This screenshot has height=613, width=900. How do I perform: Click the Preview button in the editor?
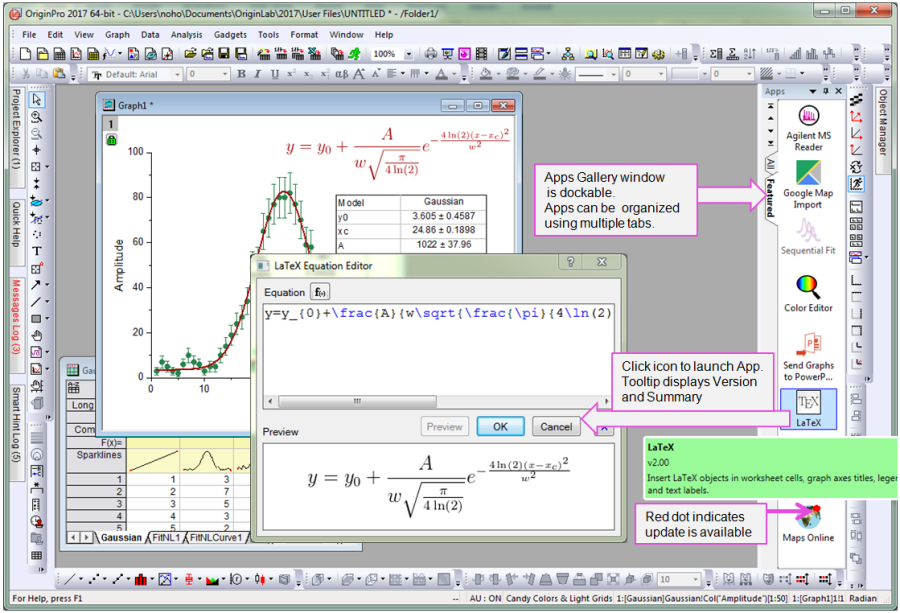point(444,426)
